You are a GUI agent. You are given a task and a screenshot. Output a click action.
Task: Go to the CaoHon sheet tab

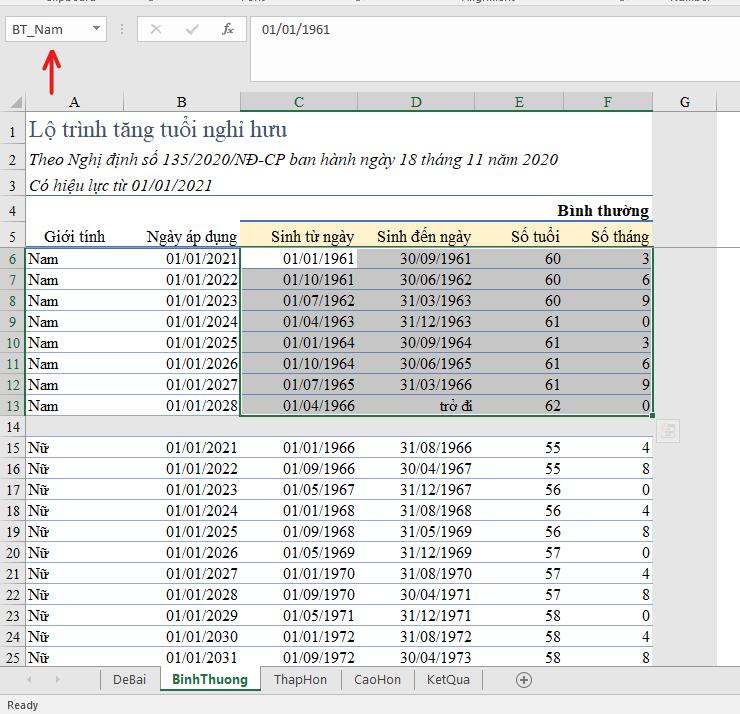(377, 679)
